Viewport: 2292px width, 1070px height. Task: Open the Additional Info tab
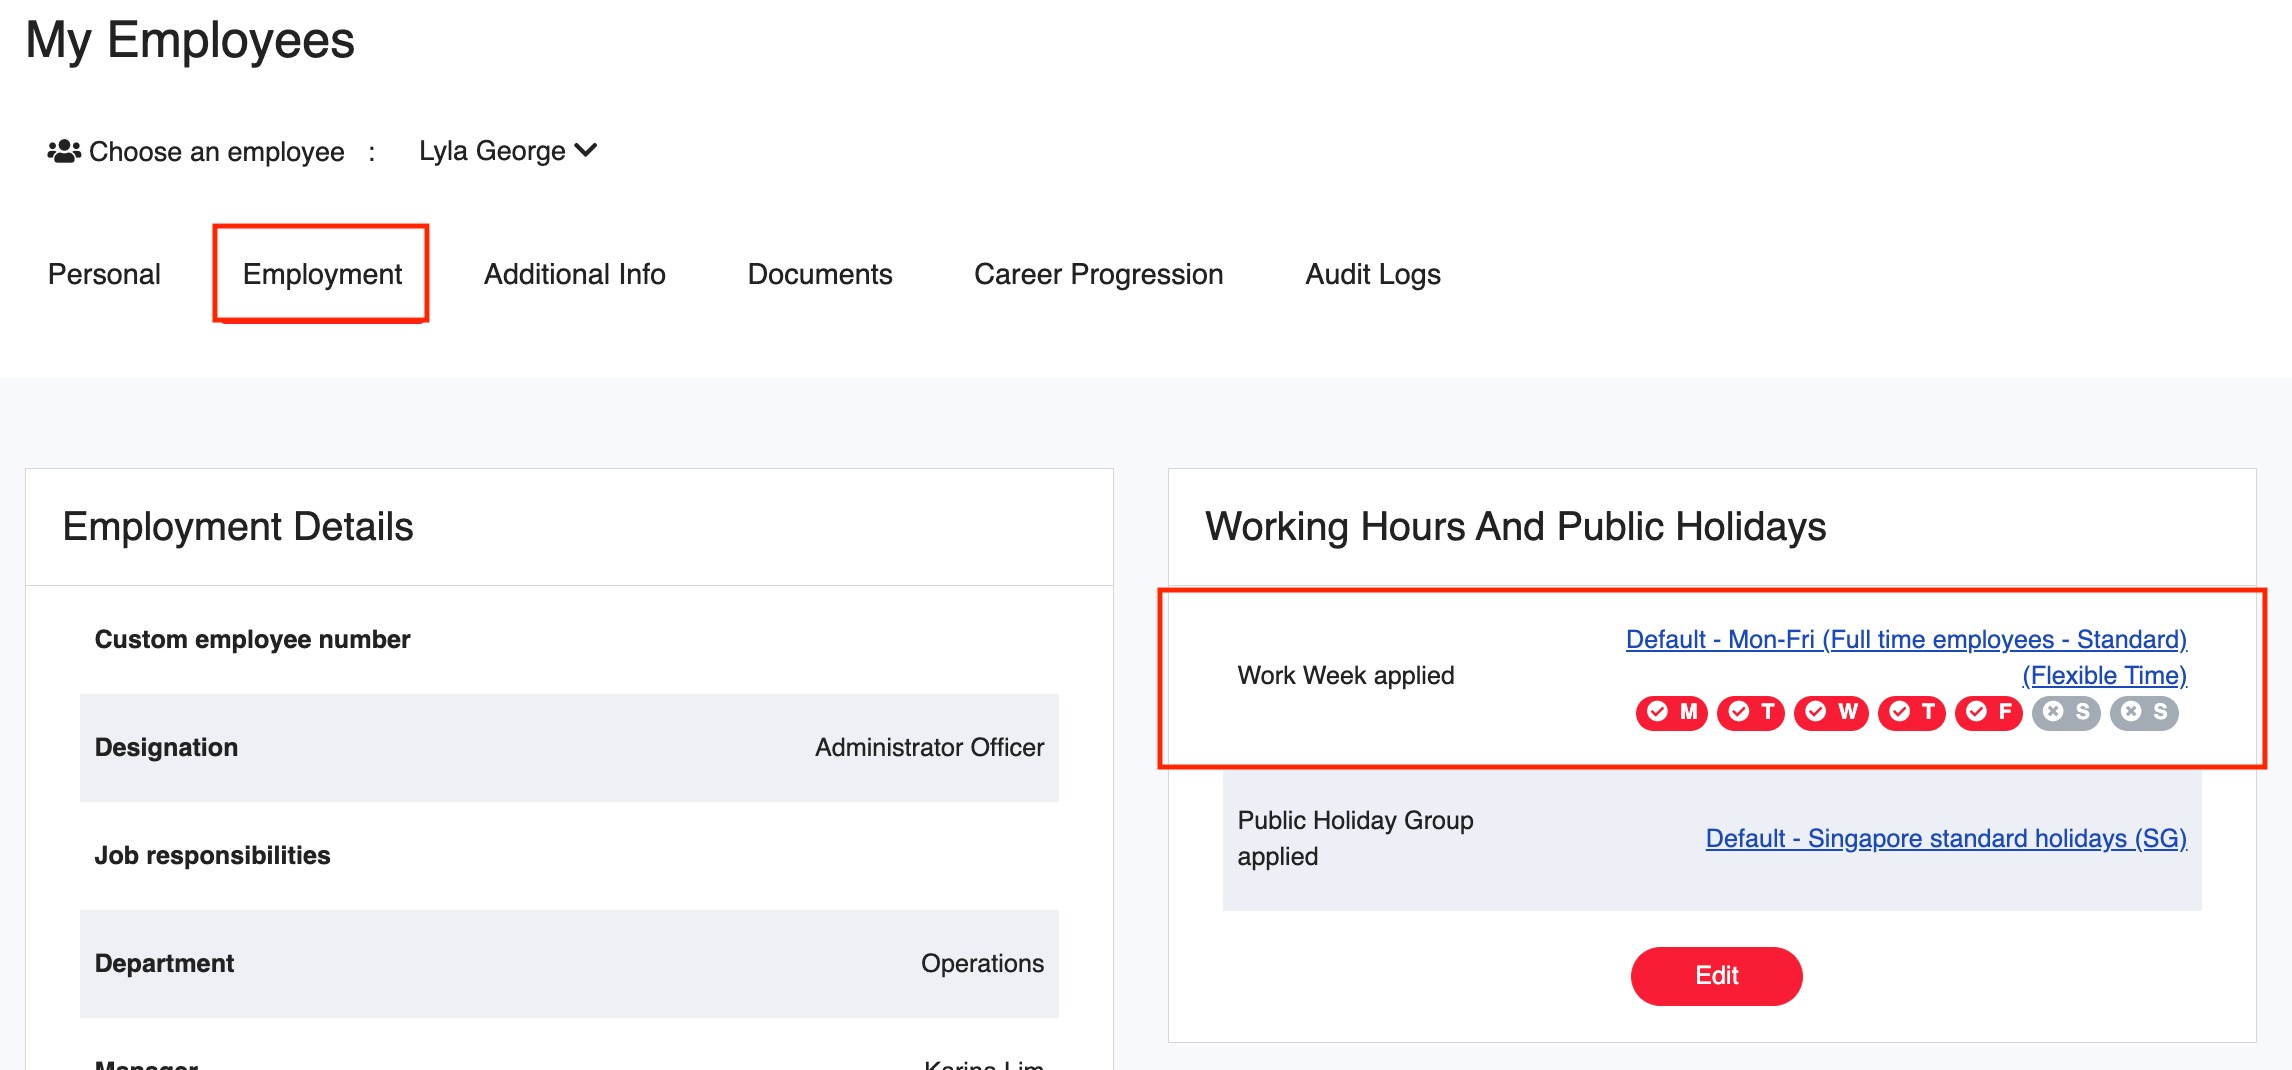click(x=575, y=274)
